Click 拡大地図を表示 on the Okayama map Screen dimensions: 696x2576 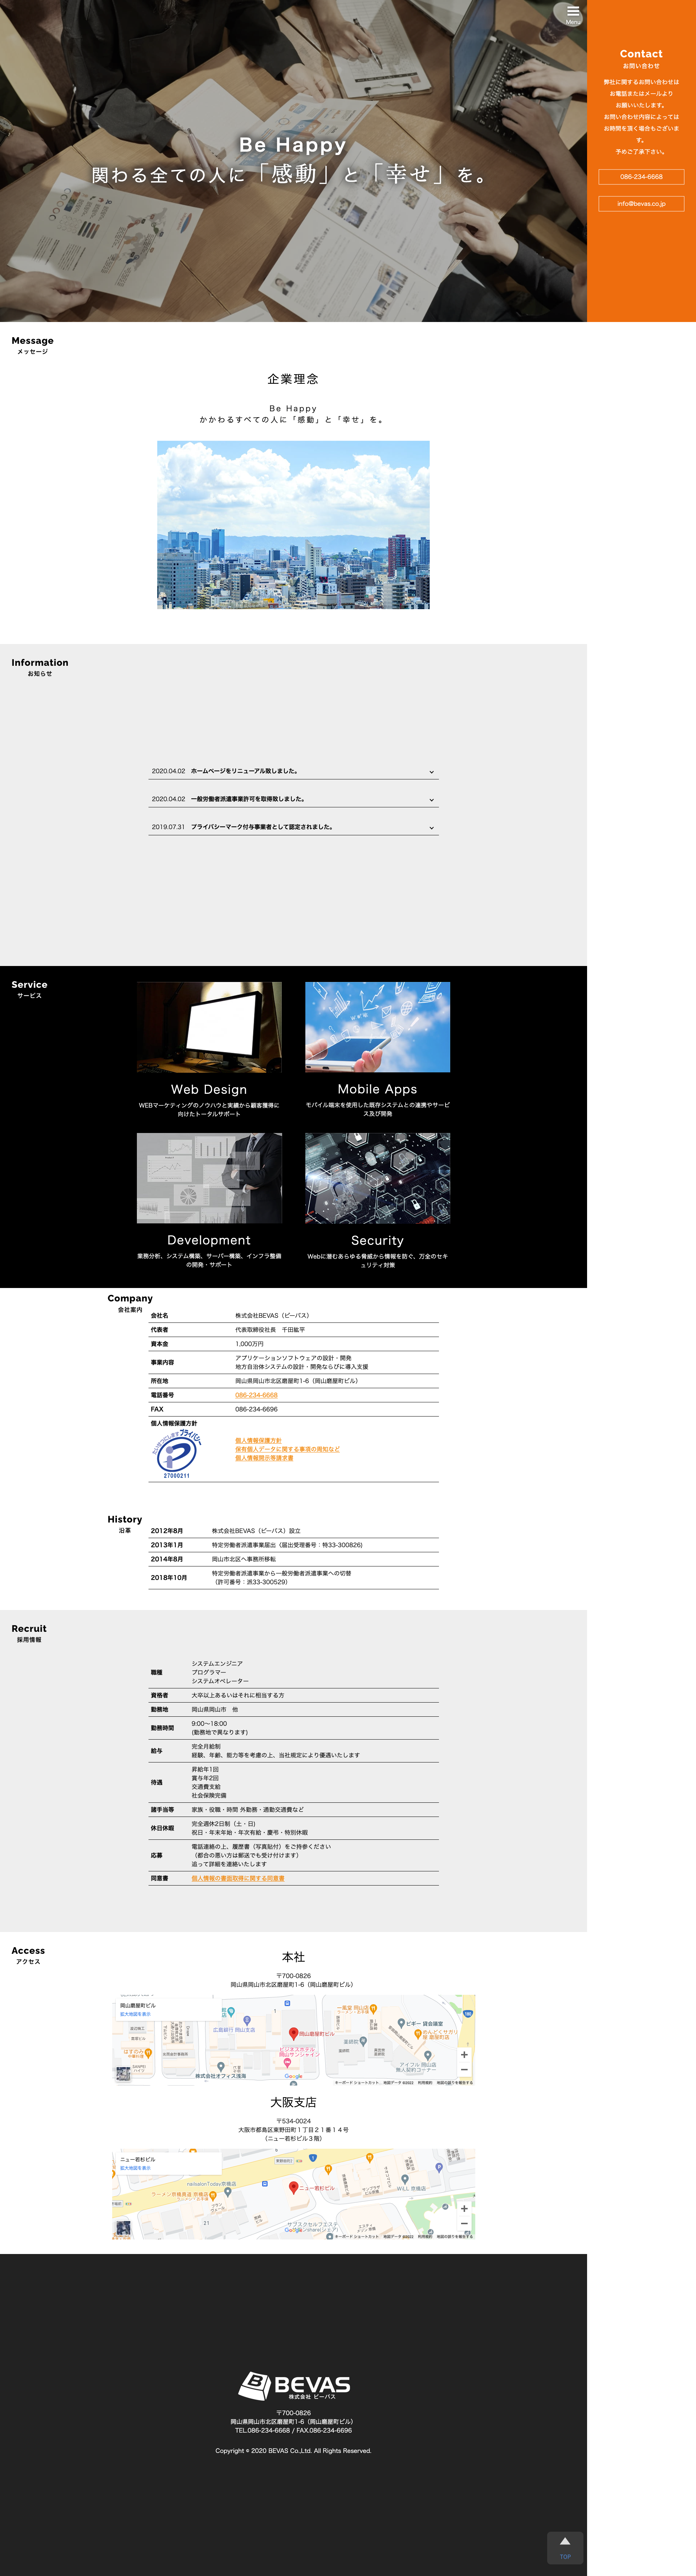pos(136,2014)
